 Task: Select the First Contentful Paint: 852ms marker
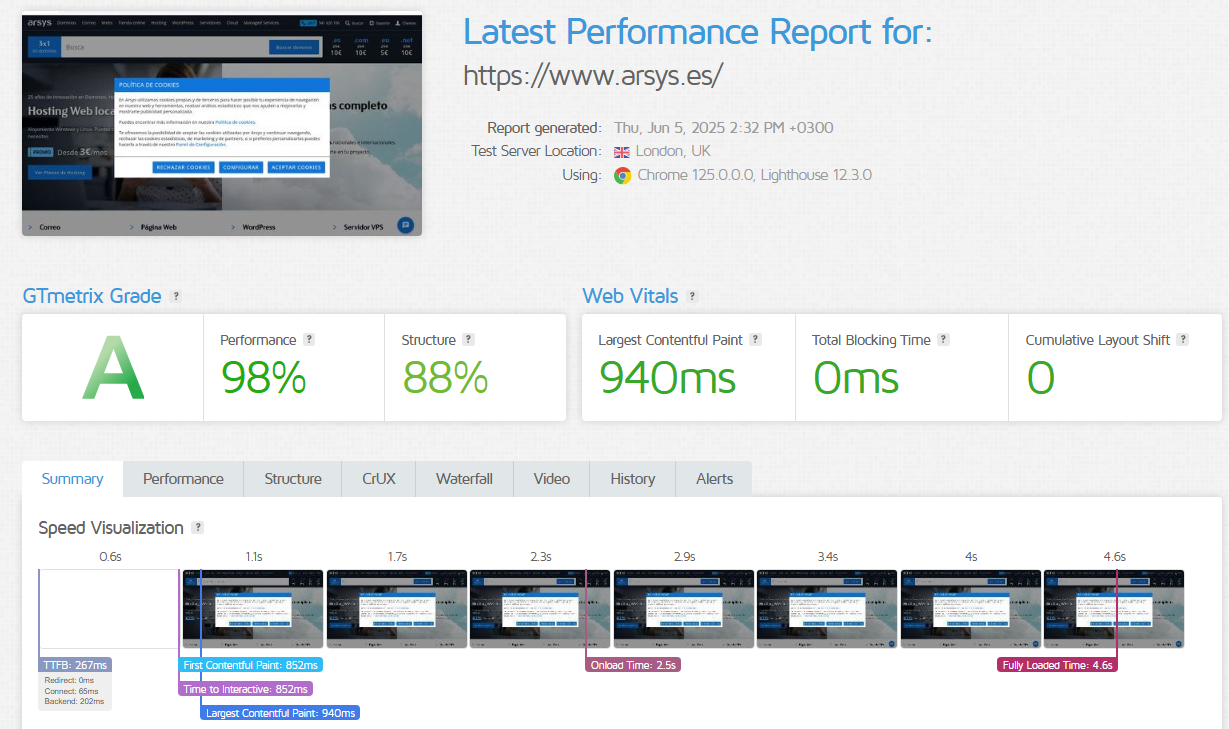[251, 665]
